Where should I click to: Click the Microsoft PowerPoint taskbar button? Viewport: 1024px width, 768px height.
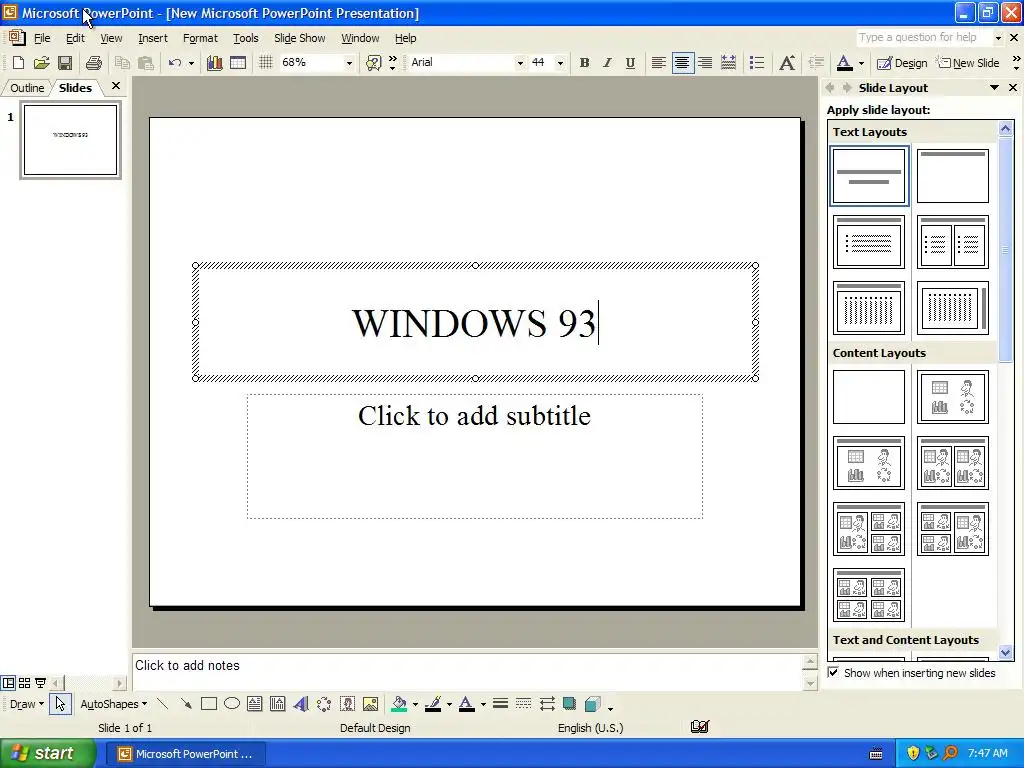tap(185, 754)
